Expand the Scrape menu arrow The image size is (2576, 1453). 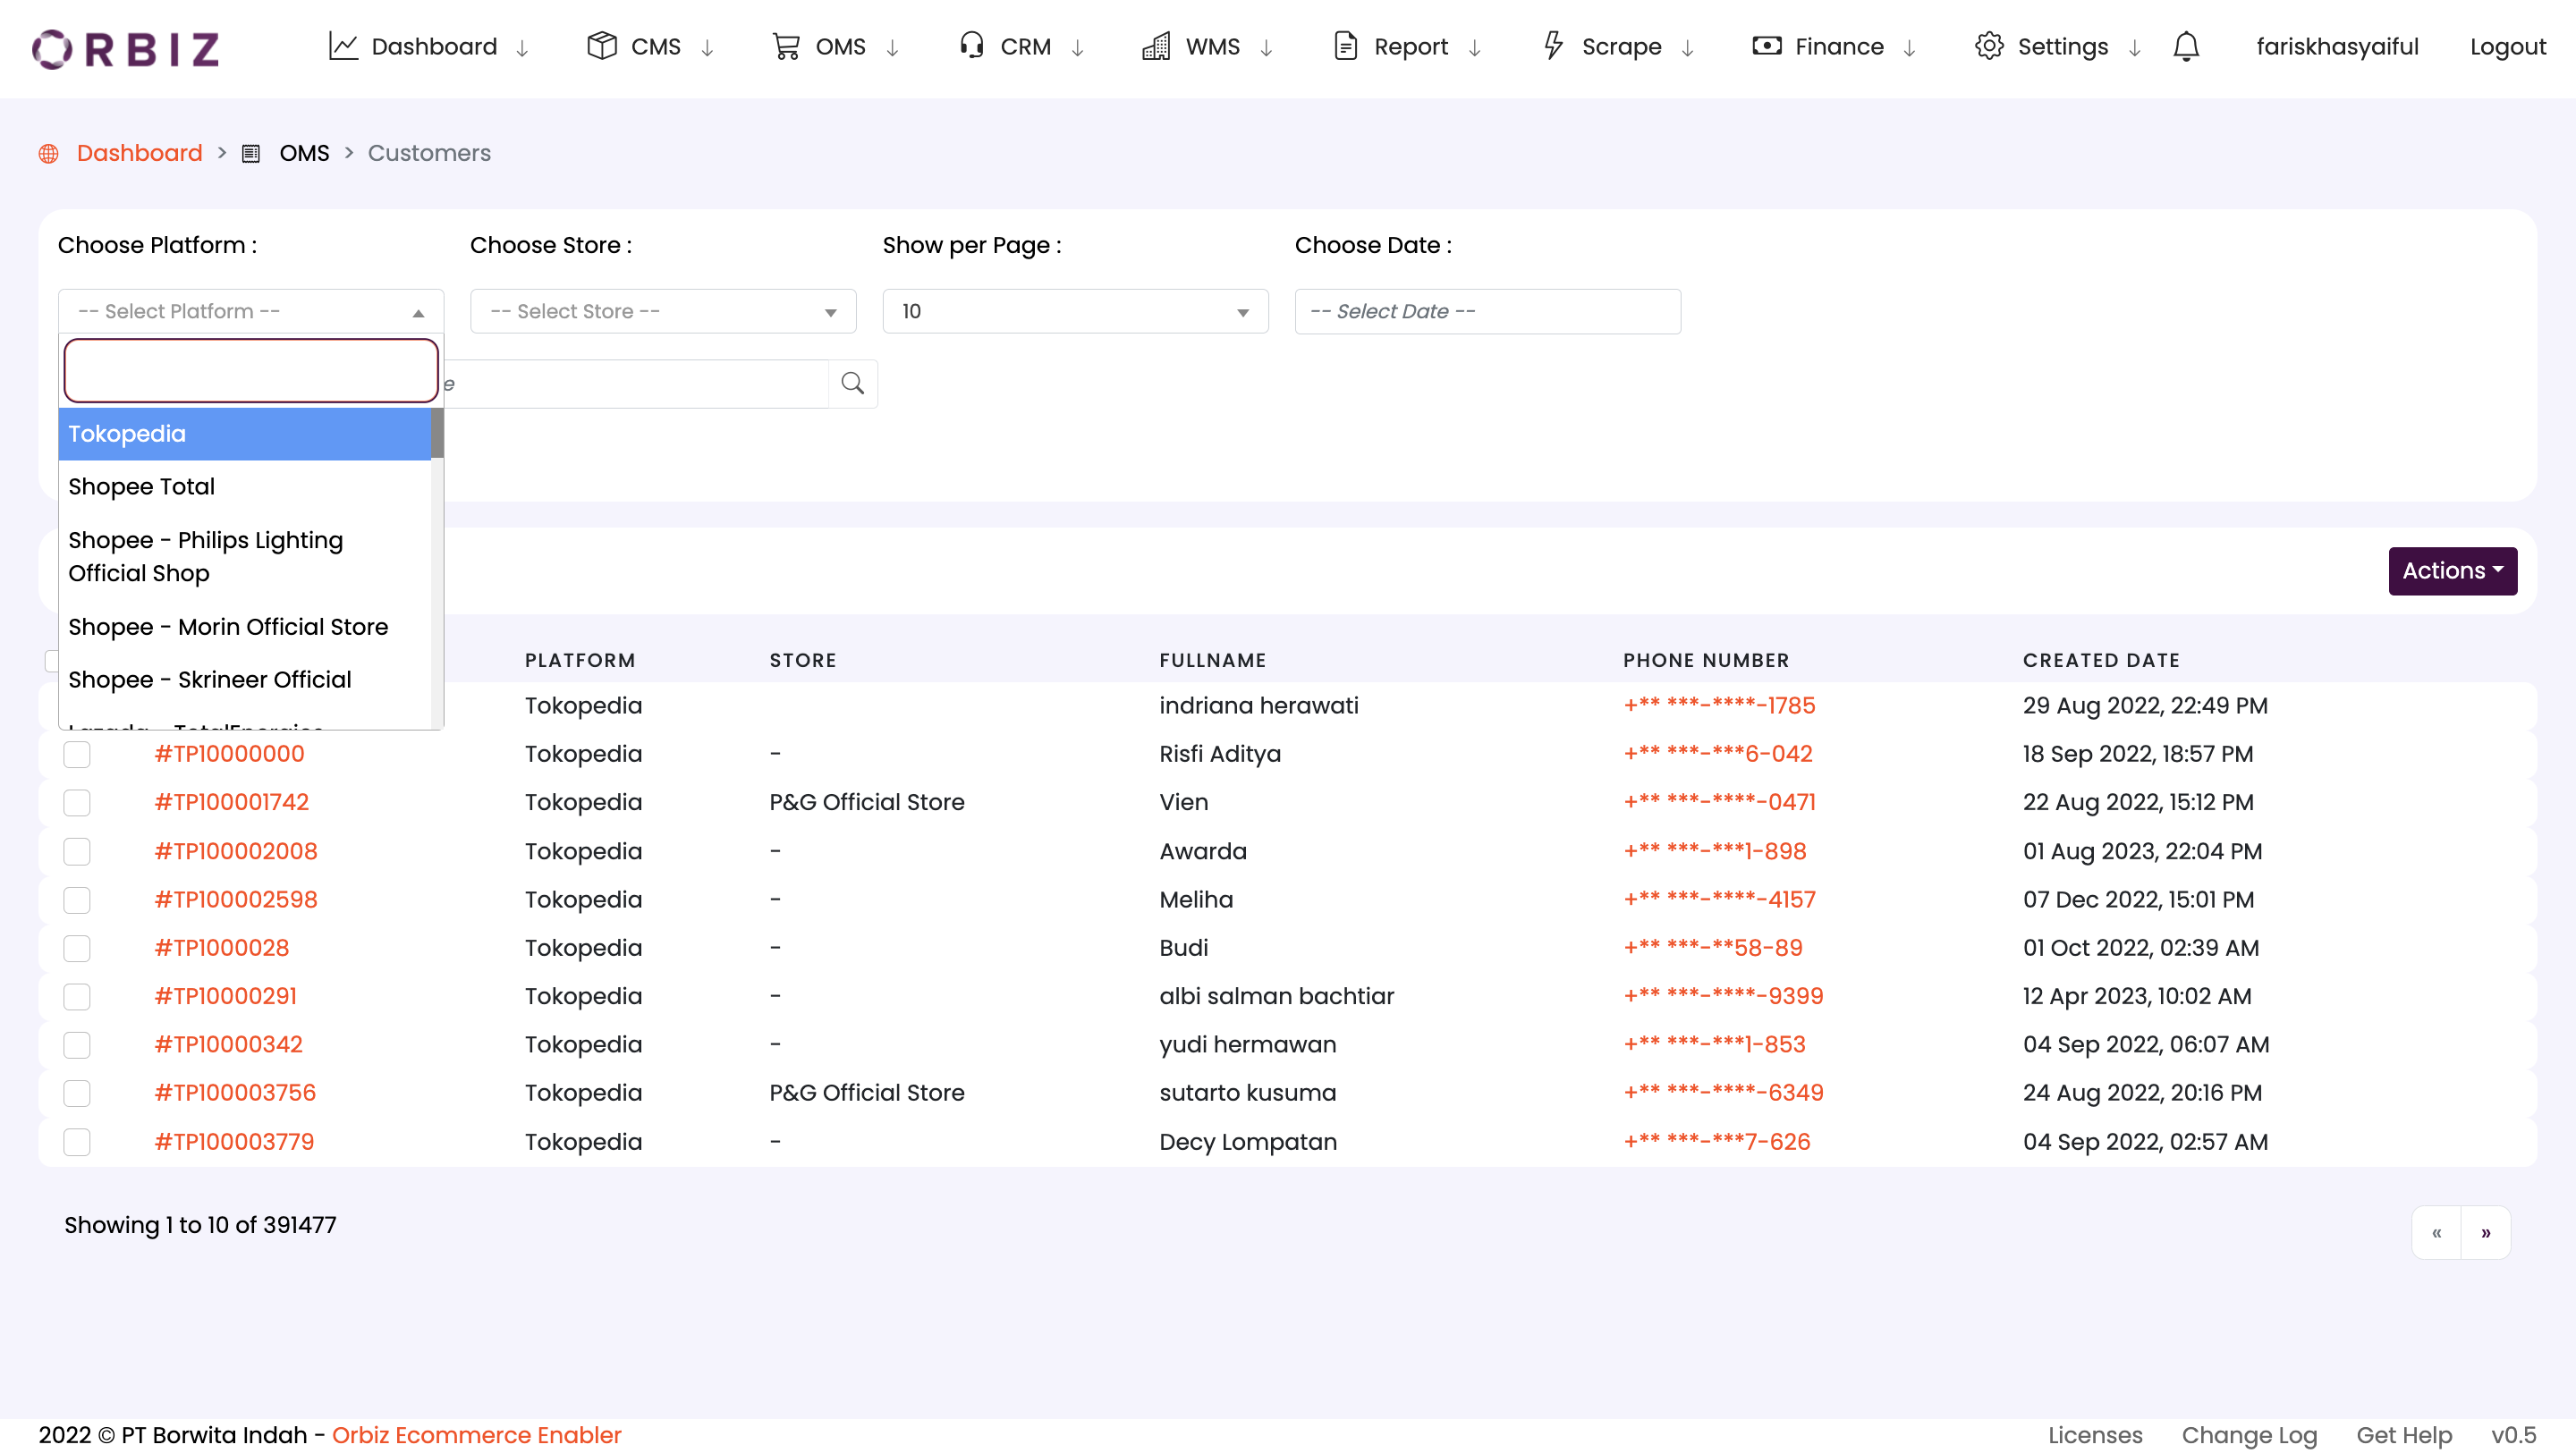pos(1687,48)
